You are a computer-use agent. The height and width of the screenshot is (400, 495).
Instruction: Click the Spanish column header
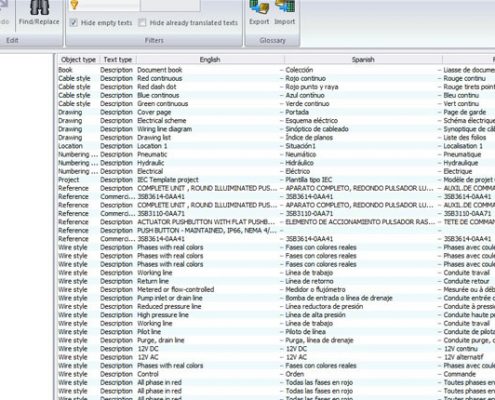tap(363, 60)
